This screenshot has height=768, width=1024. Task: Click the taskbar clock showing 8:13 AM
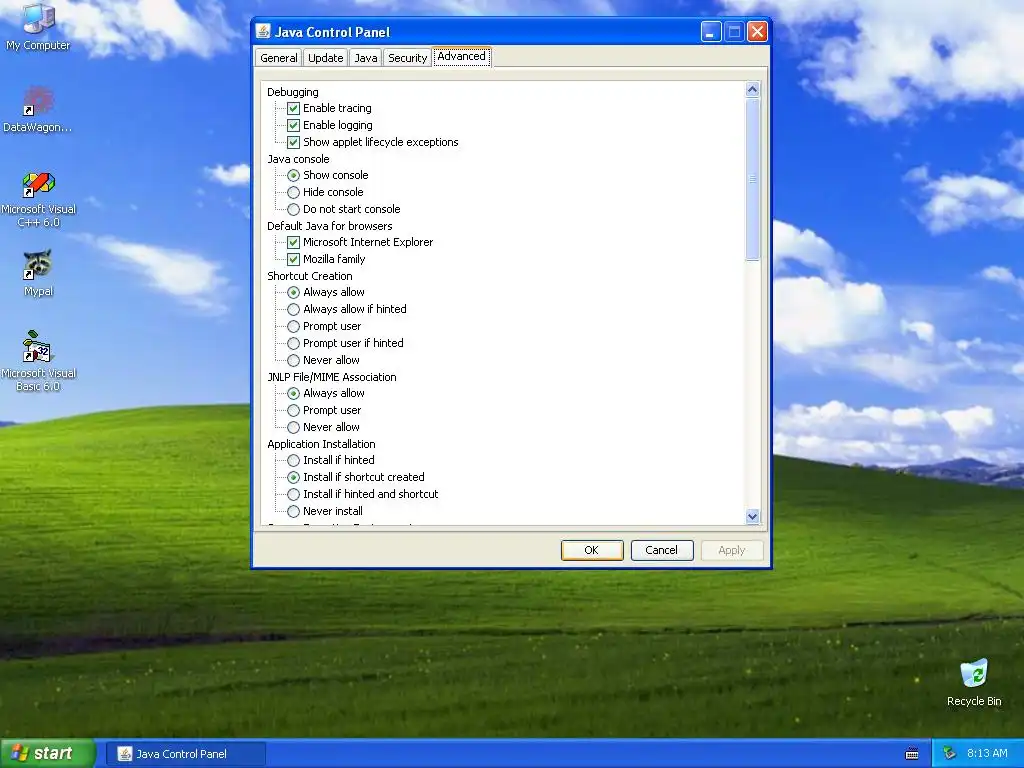[x=987, y=753]
